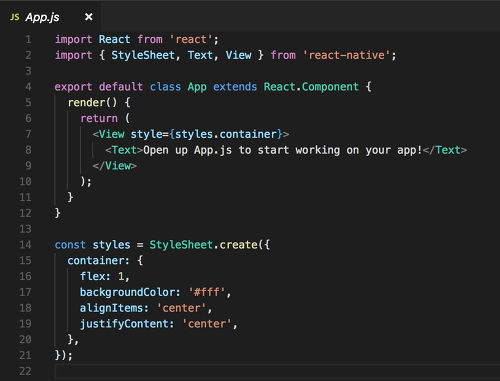This screenshot has width=500, height=381.
Task: Click 'react' string on line 1
Action: 191,39
